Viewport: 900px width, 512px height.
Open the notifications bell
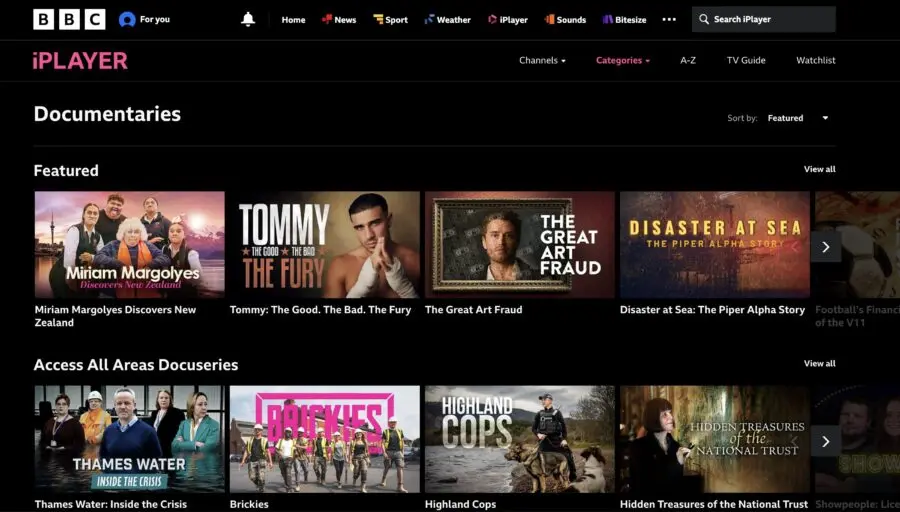[x=248, y=19]
